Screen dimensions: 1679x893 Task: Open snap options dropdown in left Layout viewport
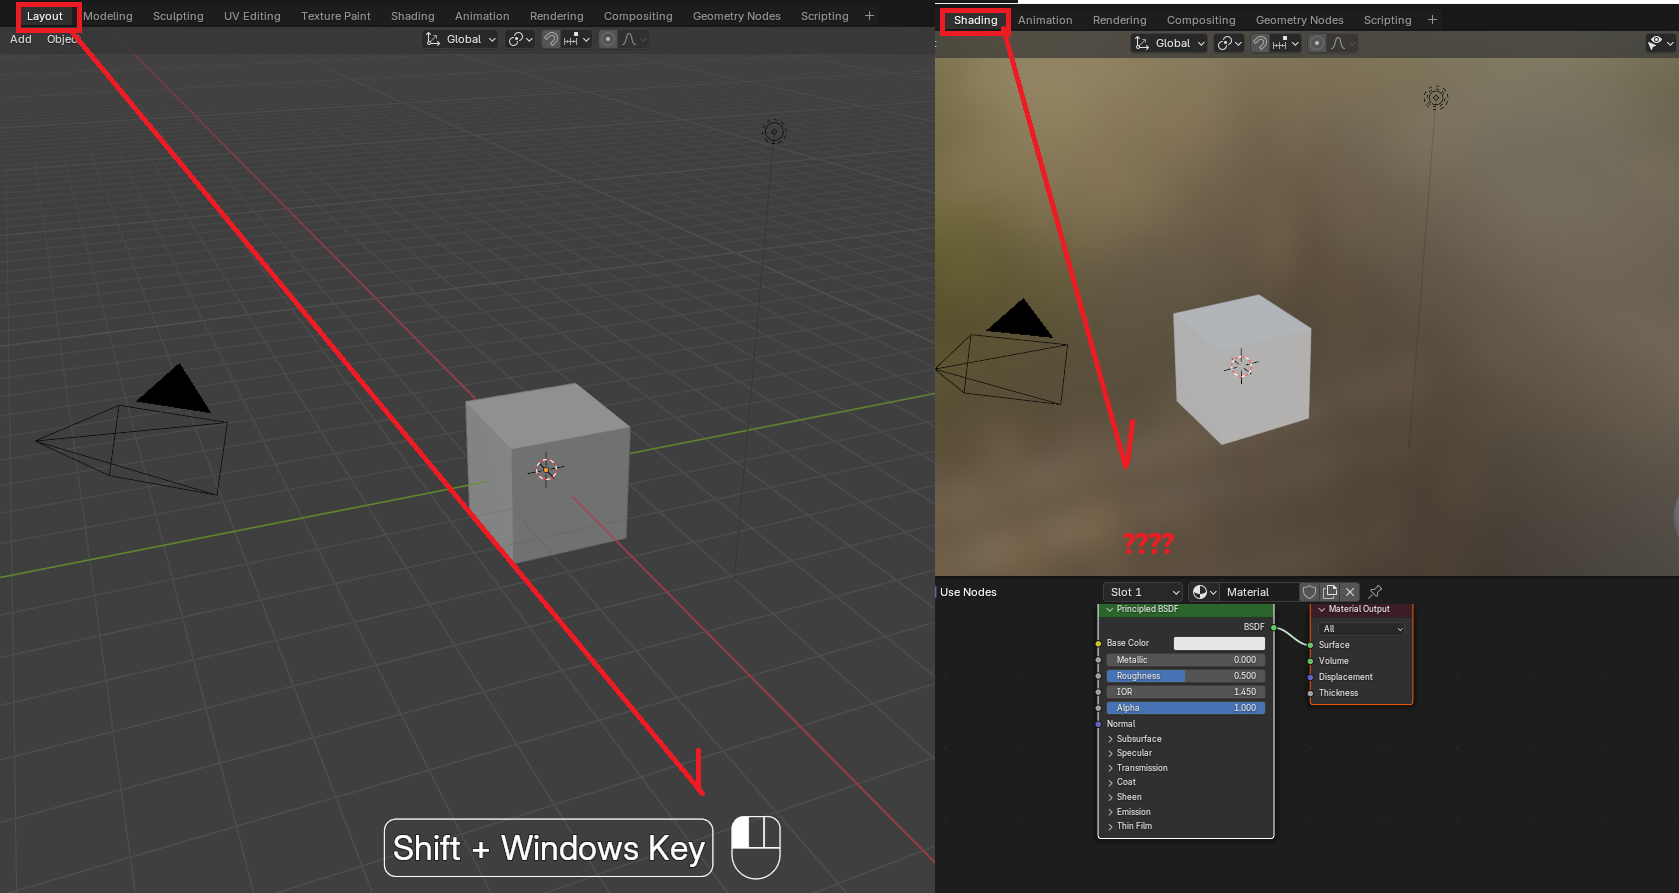pyautogui.click(x=577, y=39)
